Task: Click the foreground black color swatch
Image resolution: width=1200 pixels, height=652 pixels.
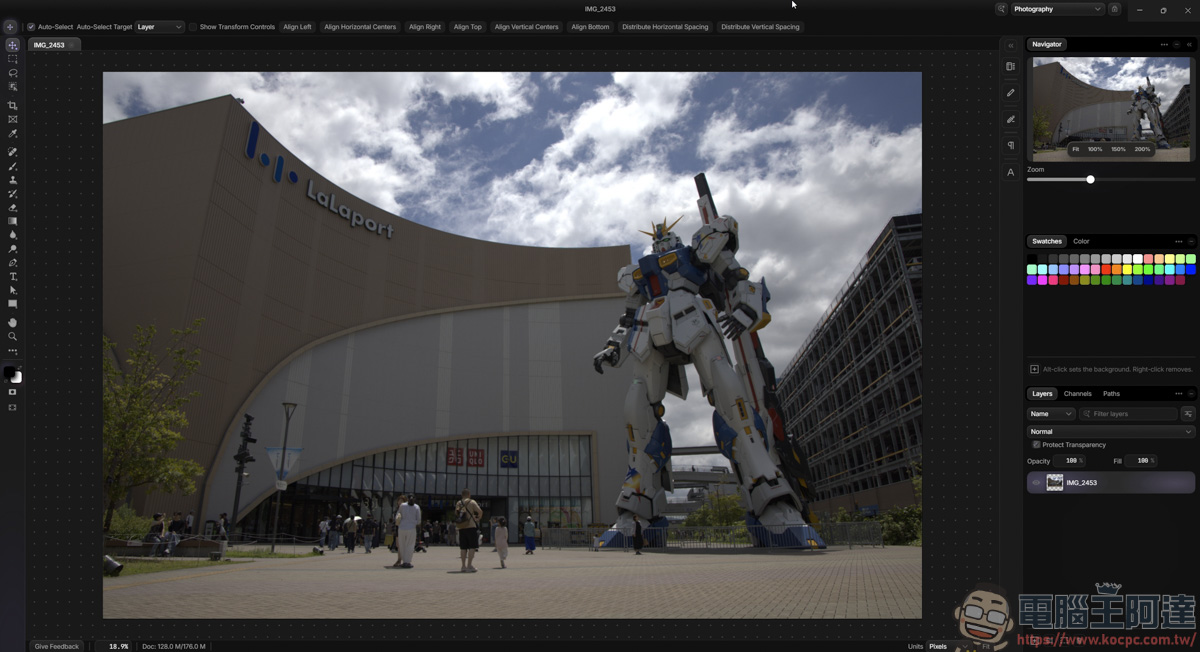Action: pyautogui.click(x=9, y=372)
